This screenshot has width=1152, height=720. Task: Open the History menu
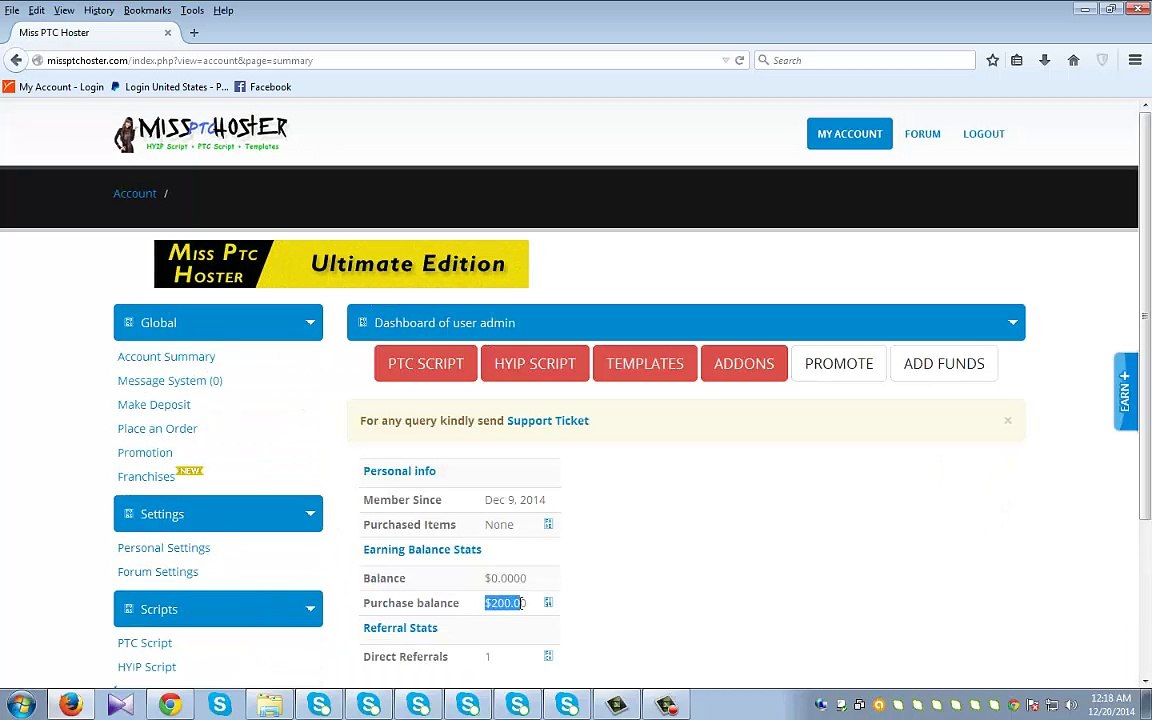point(98,10)
